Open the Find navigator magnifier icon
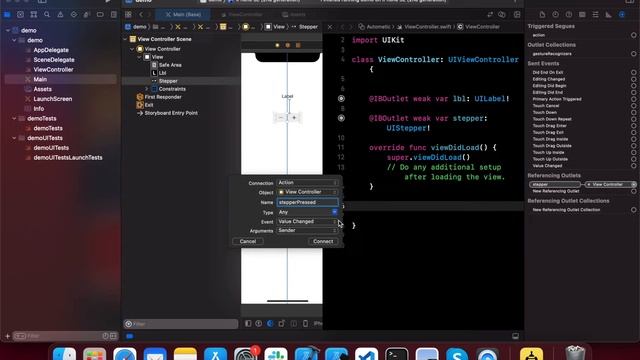640x360 pixels. tap(47, 15)
